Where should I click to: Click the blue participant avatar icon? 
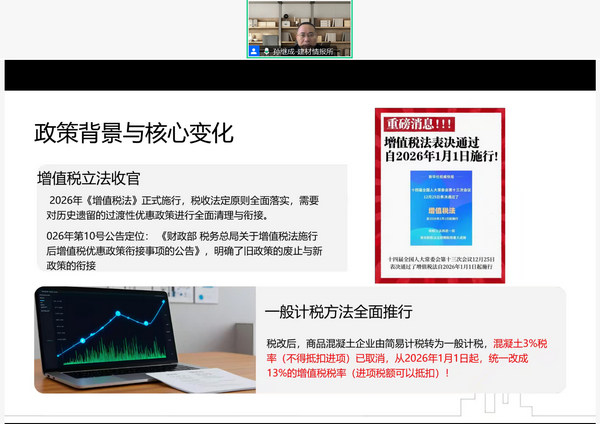coord(255,50)
